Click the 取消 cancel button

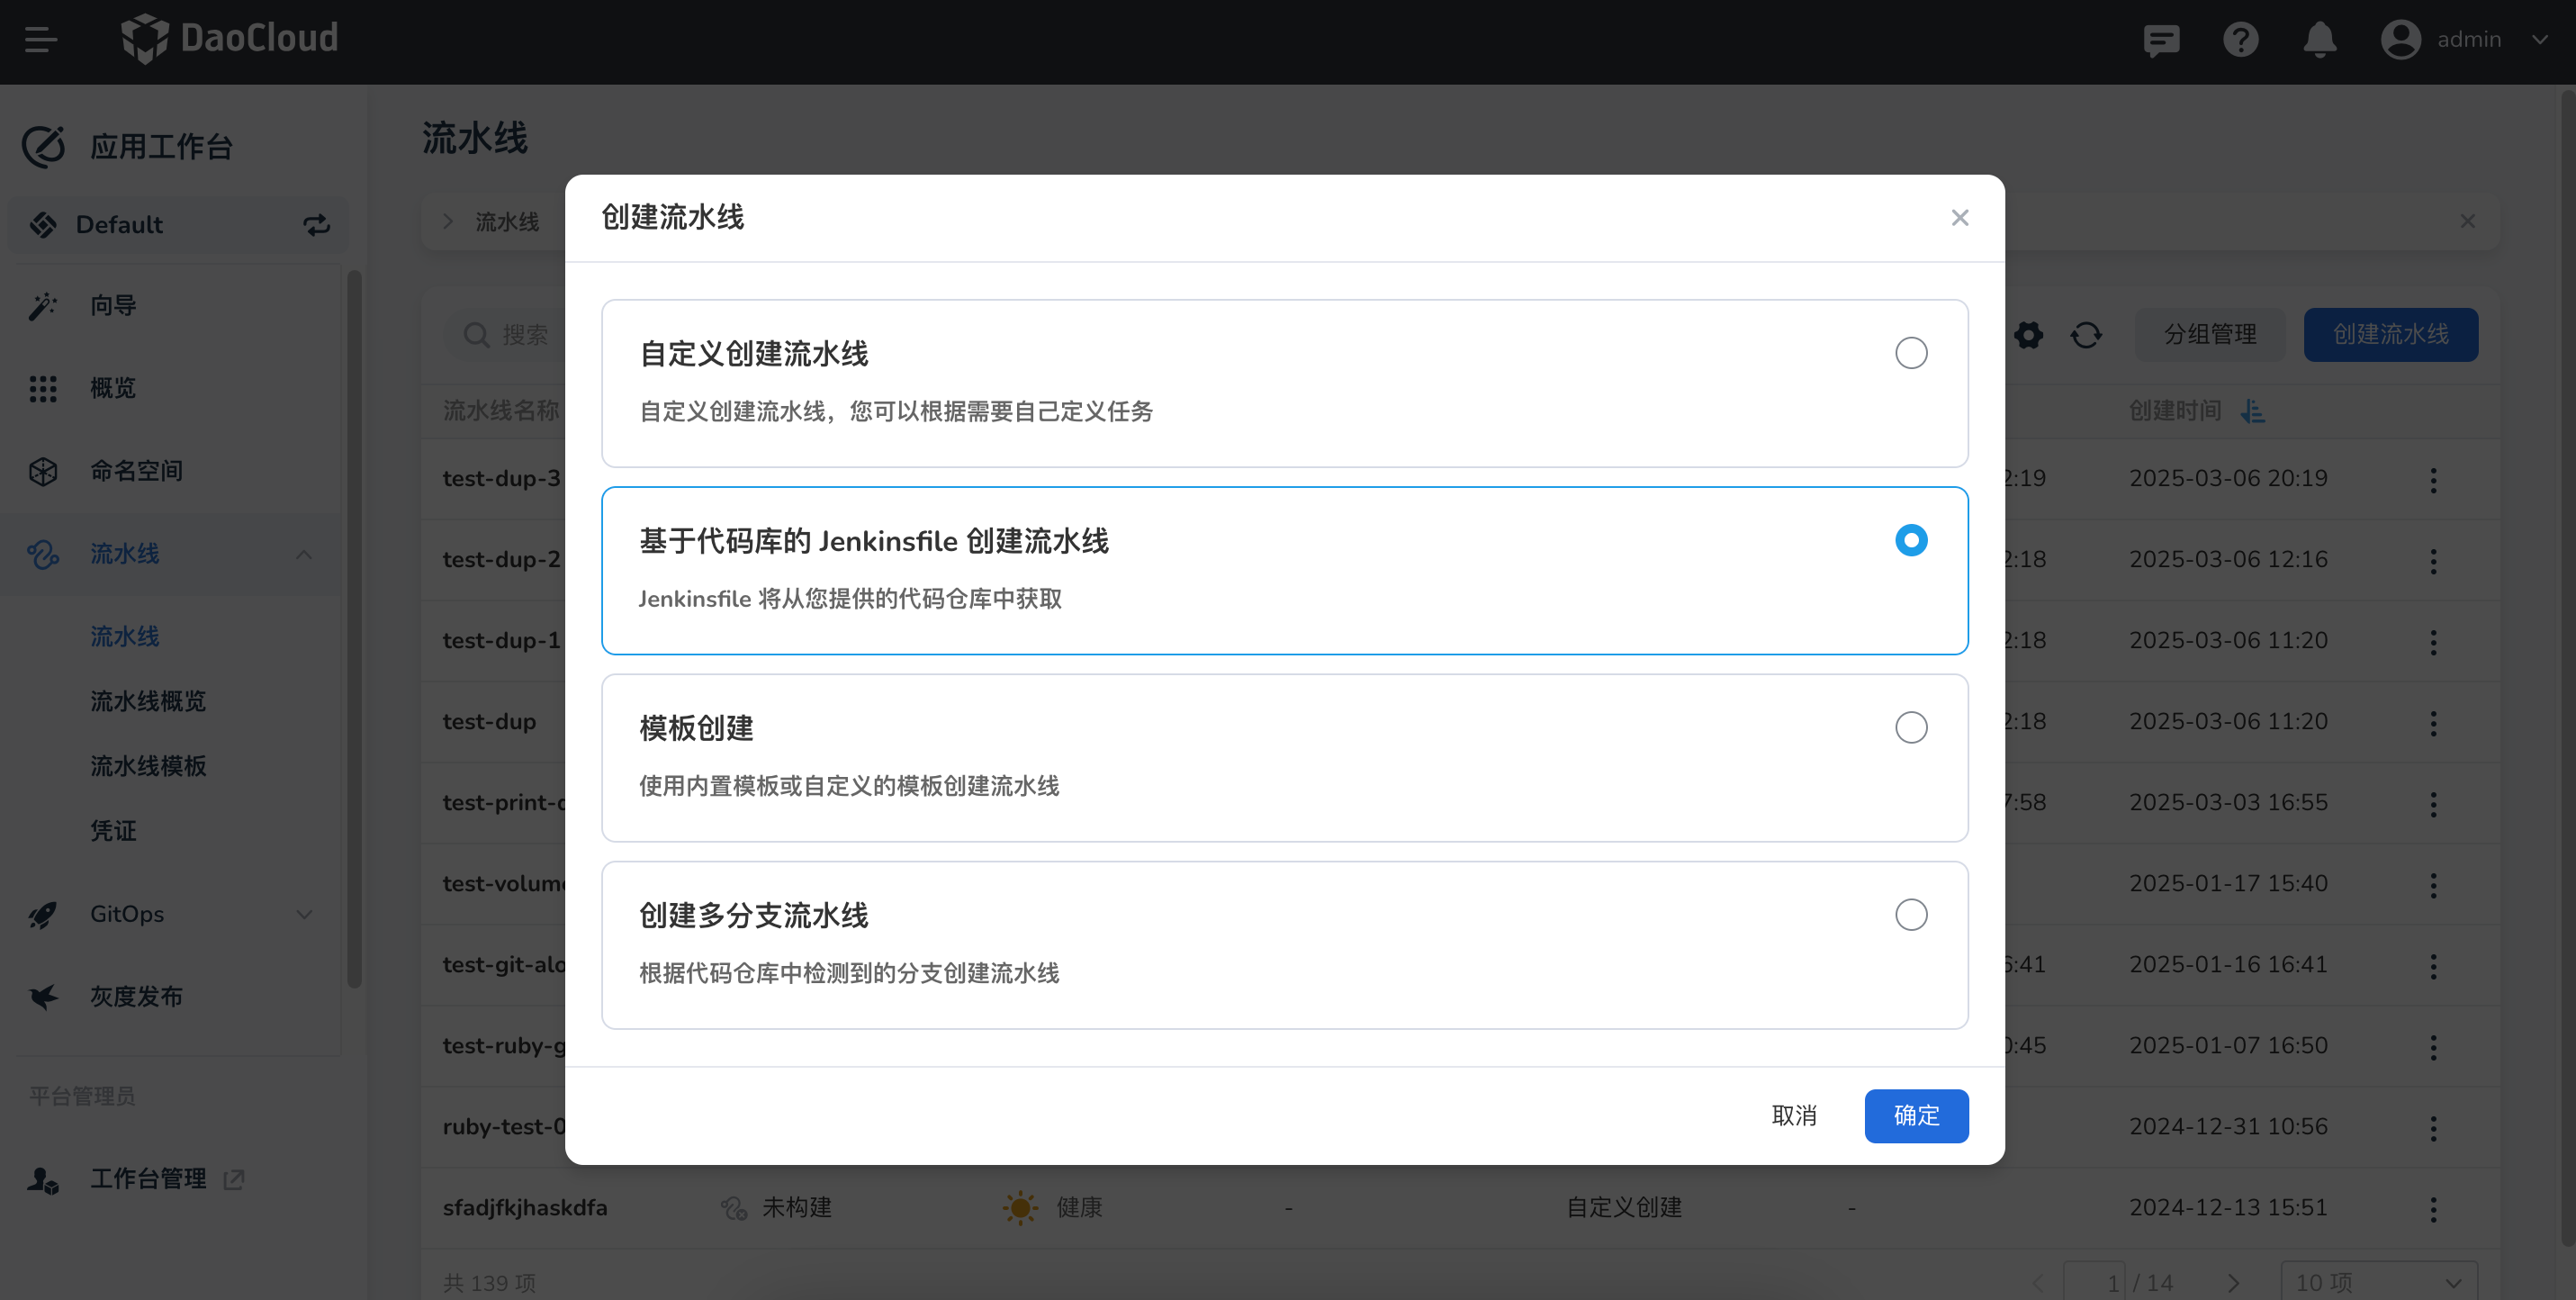[1793, 1115]
